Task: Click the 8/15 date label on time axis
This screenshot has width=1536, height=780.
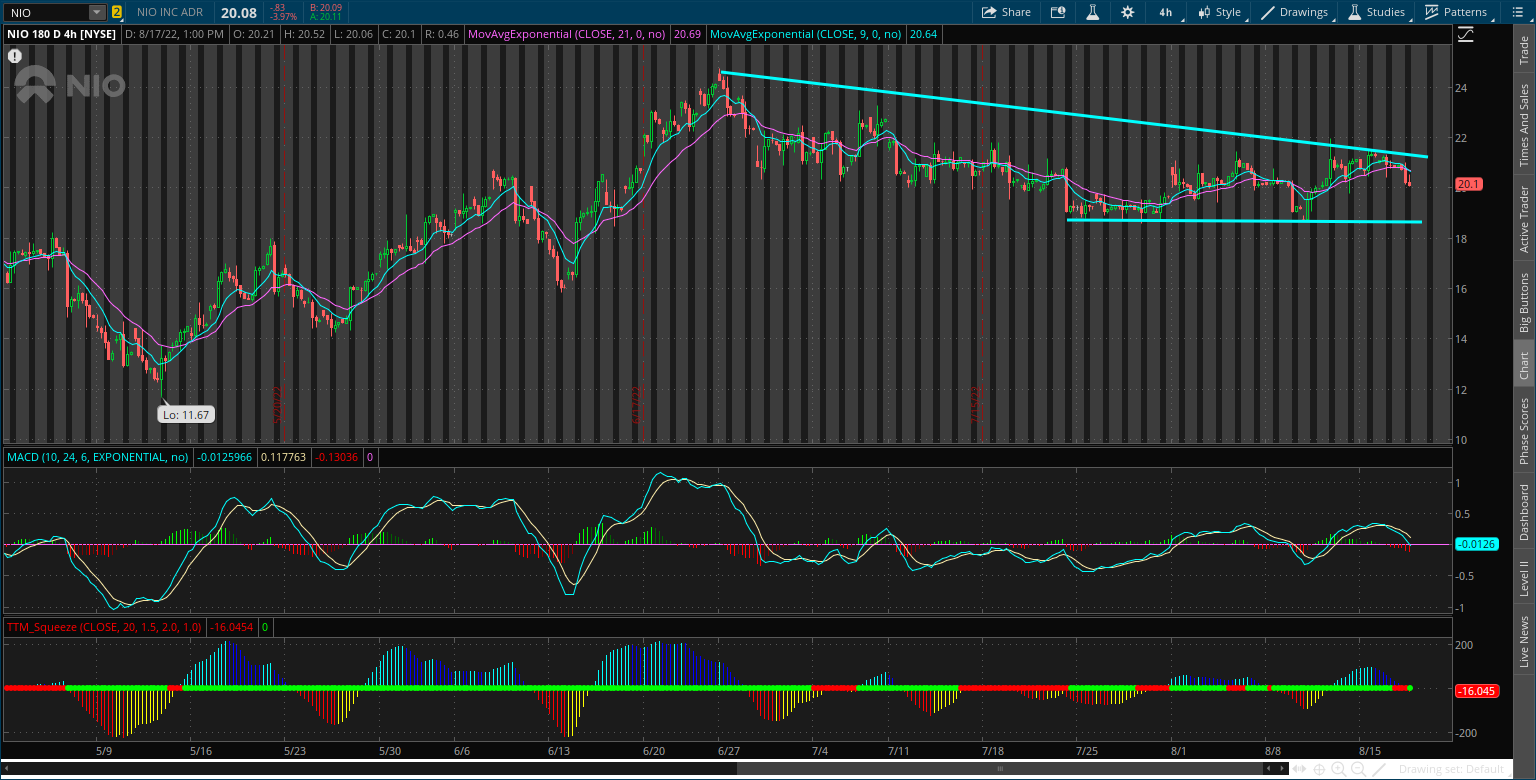Action: (1370, 750)
